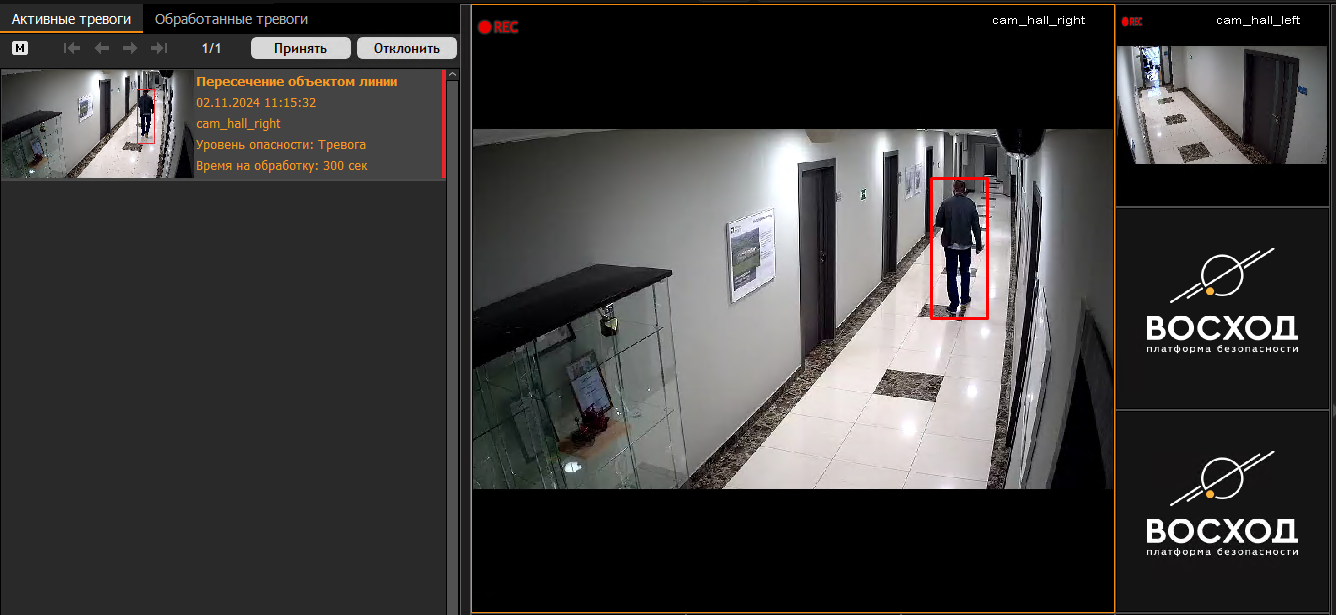Viewport: 1336px width, 615px height.
Task: Jump to the first alarm arrow
Action: tap(72, 48)
